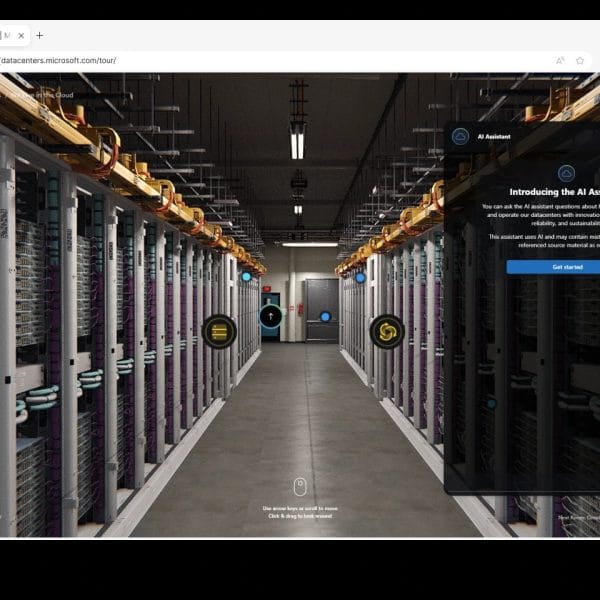
Task: Close the current browser tab
Action: pyautogui.click(x=21, y=36)
